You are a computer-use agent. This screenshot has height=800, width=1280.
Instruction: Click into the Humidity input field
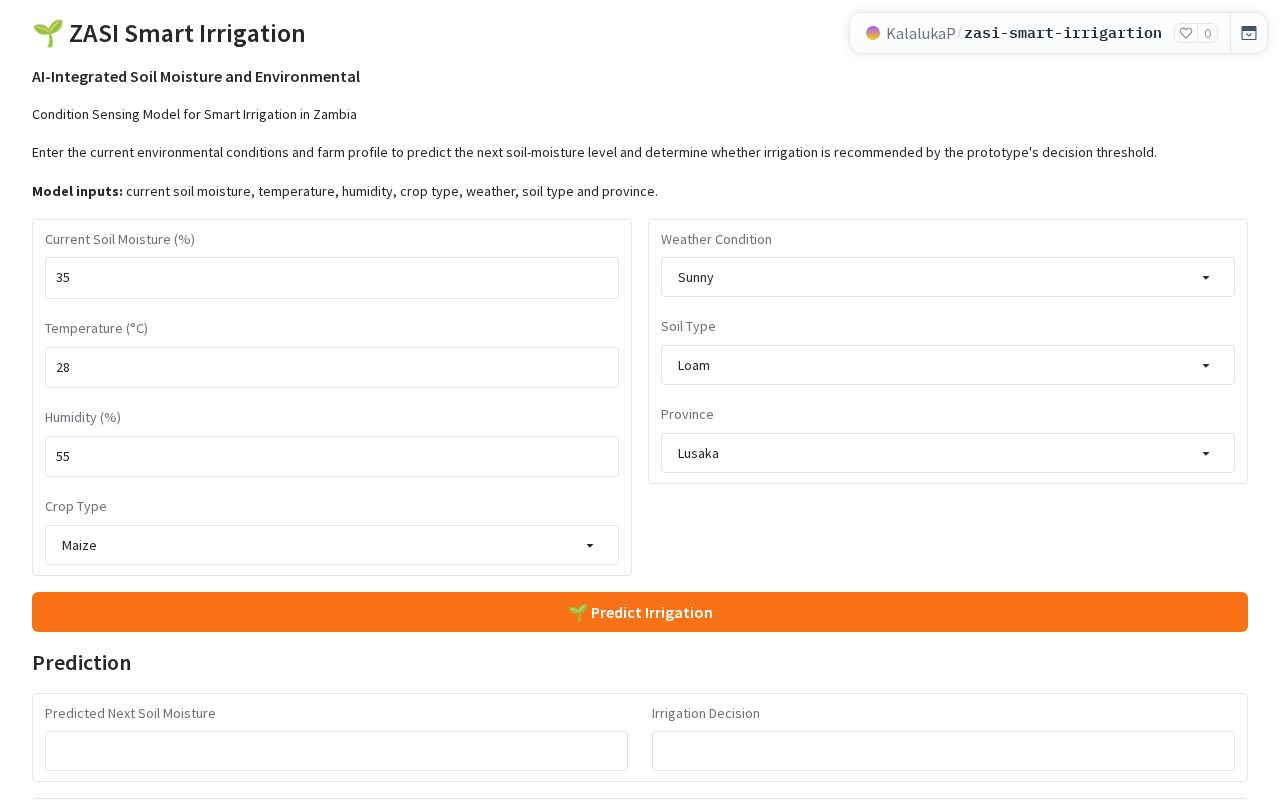(332, 456)
